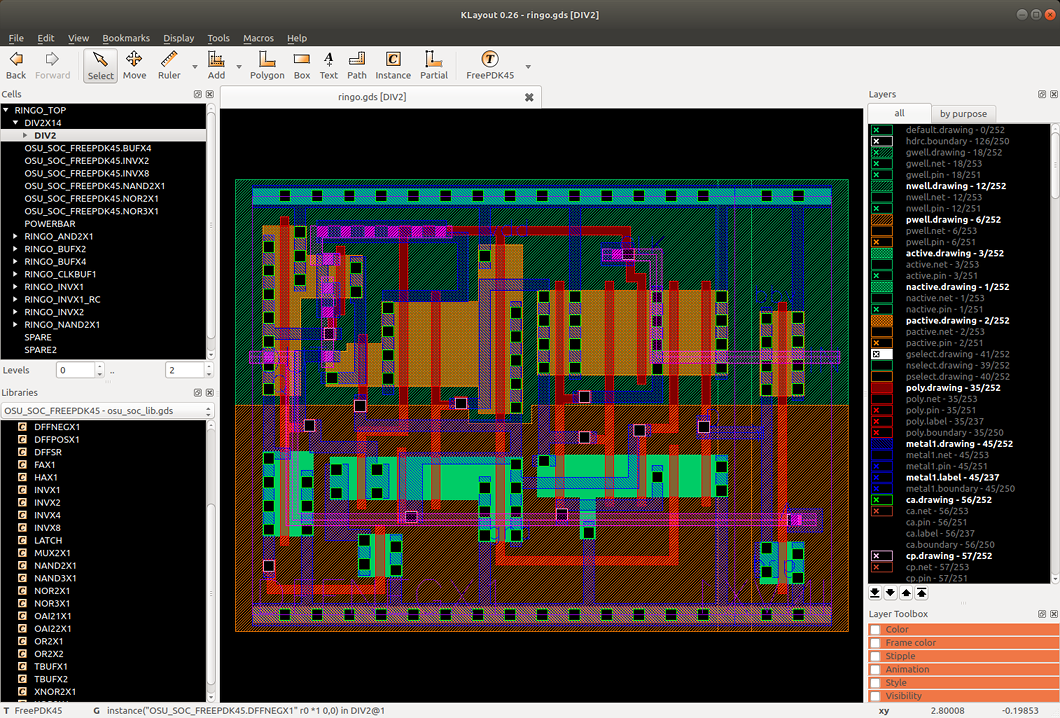
Task: Tick the Color checkbox in Layer Toolbox
Action: 876,630
